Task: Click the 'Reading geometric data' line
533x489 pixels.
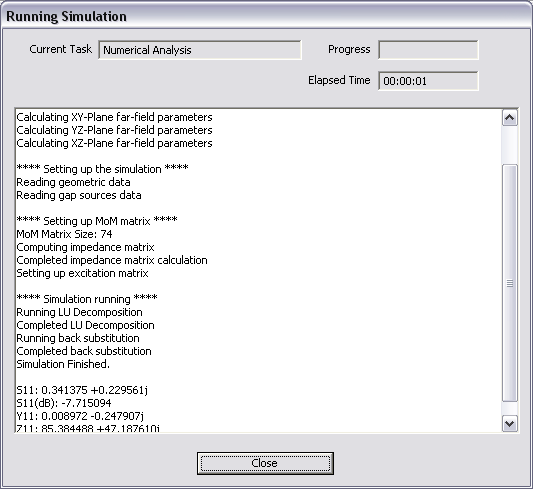Action: coord(73,182)
